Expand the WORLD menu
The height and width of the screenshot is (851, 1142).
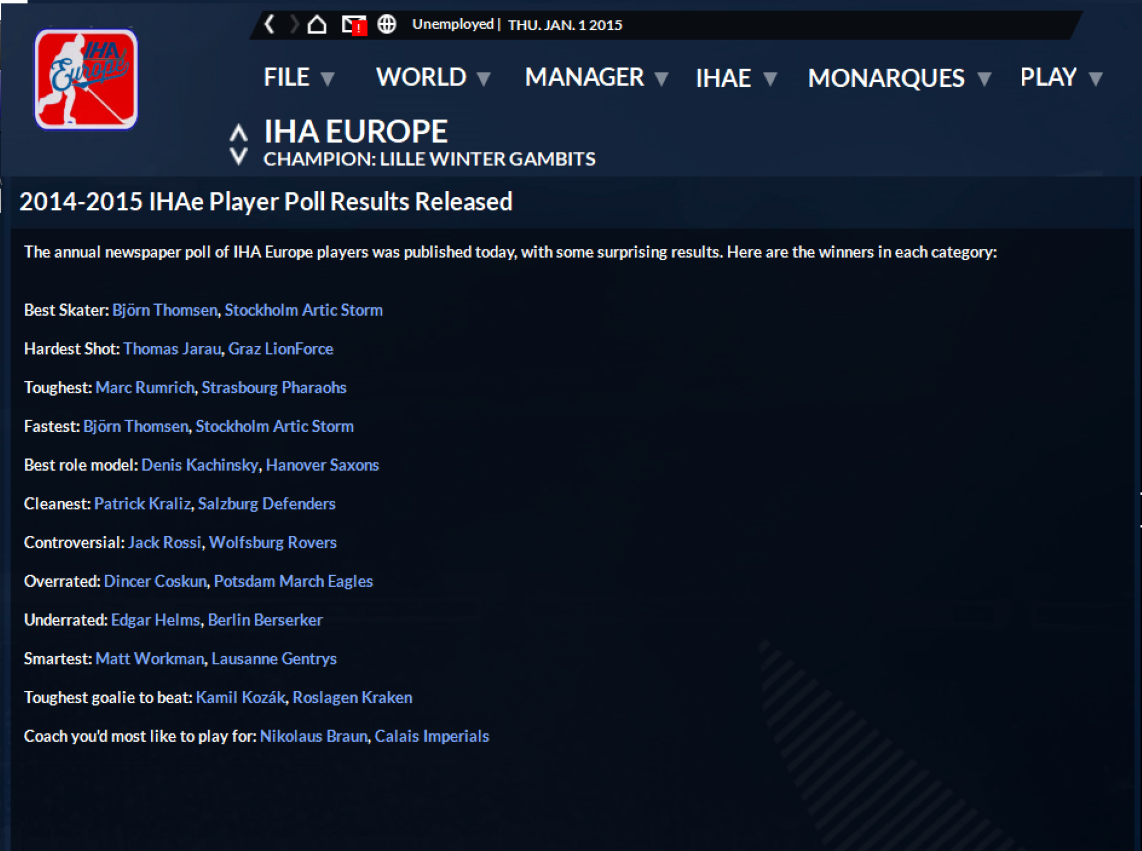(x=433, y=77)
